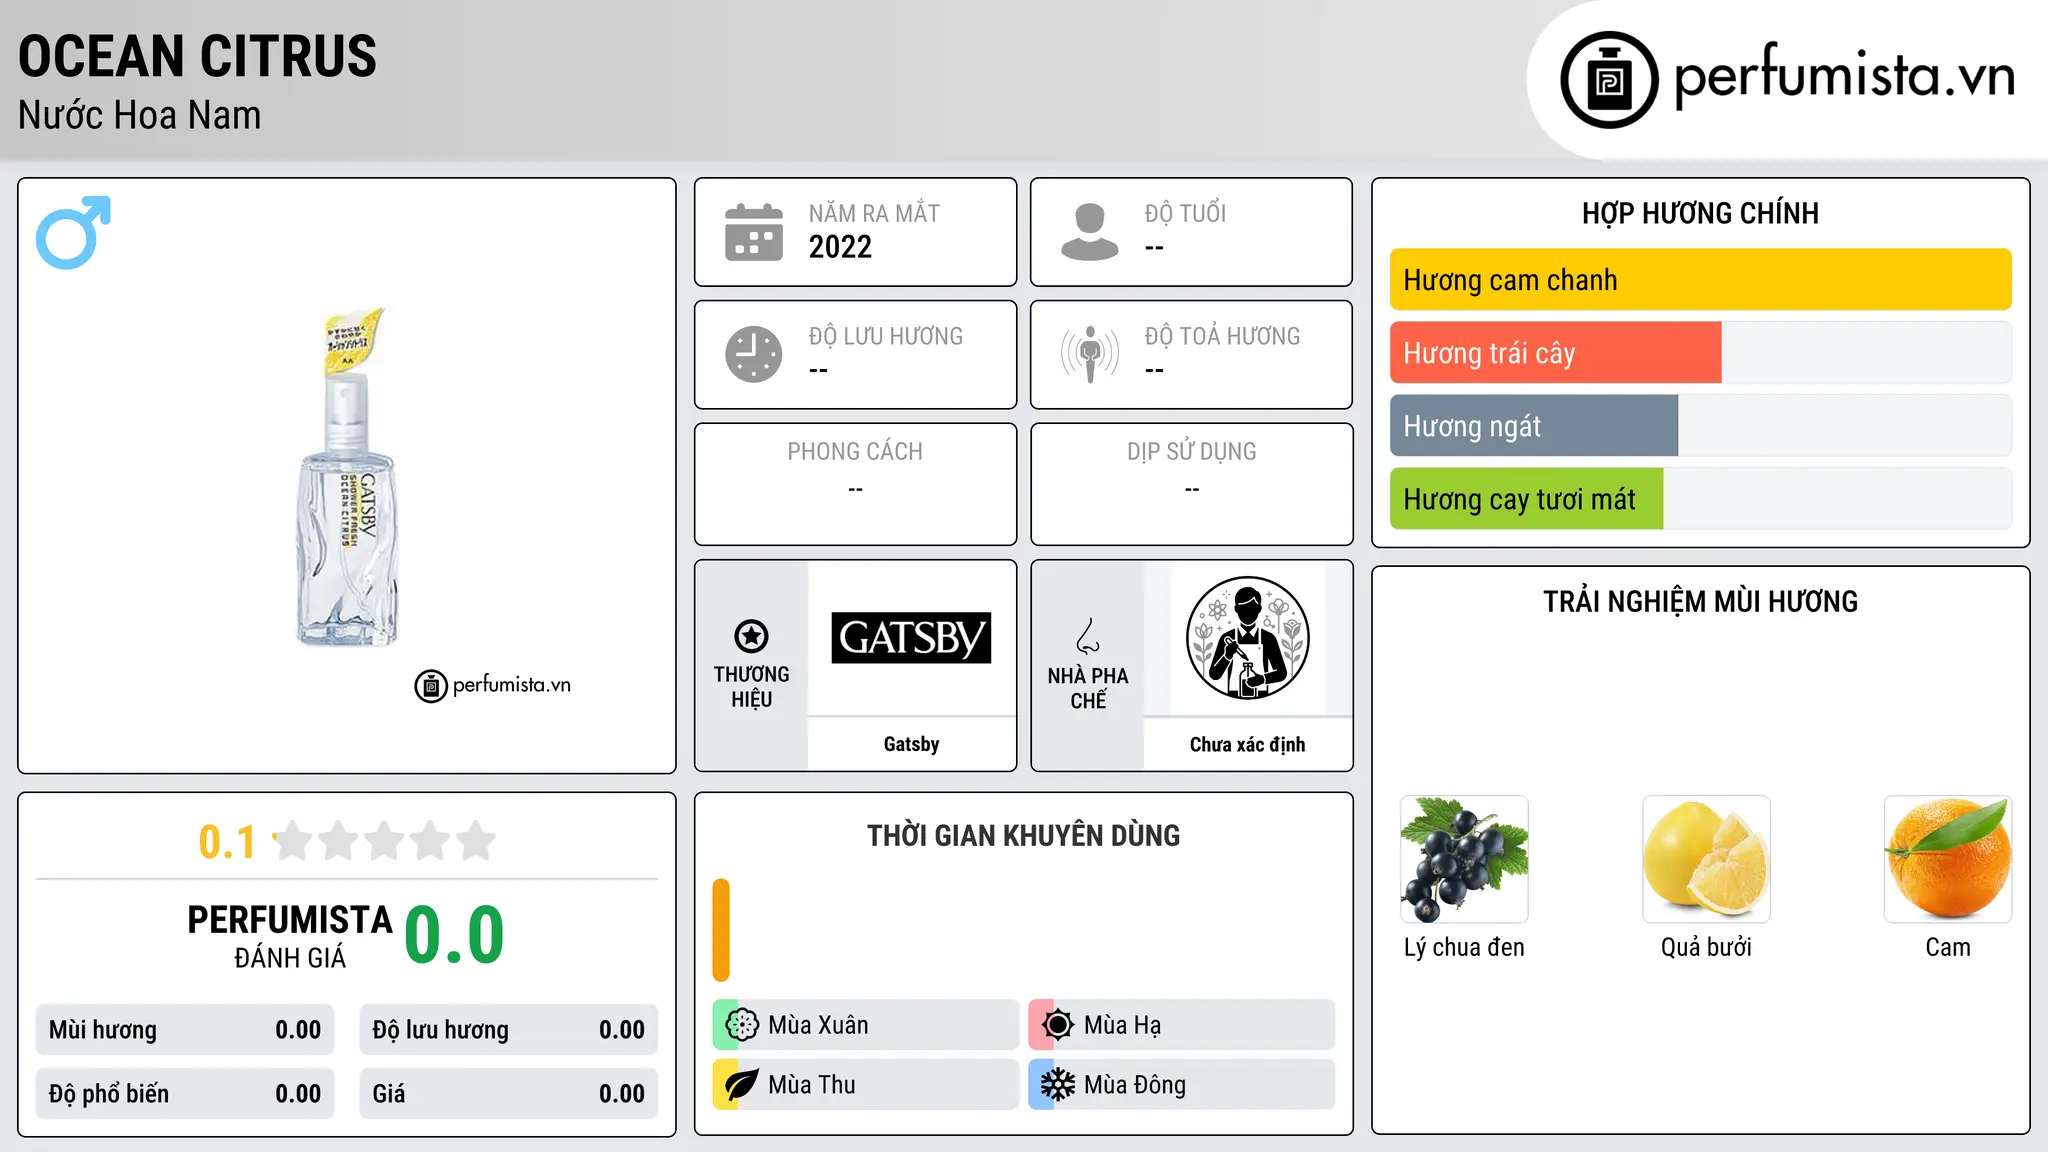Click the yellow Hương cam chanh bar
This screenshot has height=1152, width=2048.
point(1701,280)
